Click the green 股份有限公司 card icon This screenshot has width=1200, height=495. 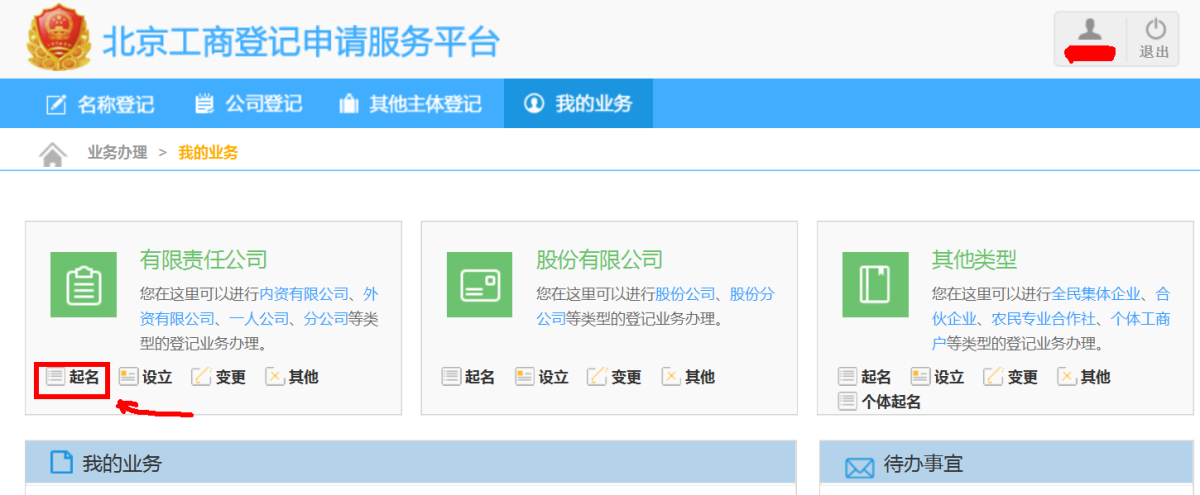point(480,285)
